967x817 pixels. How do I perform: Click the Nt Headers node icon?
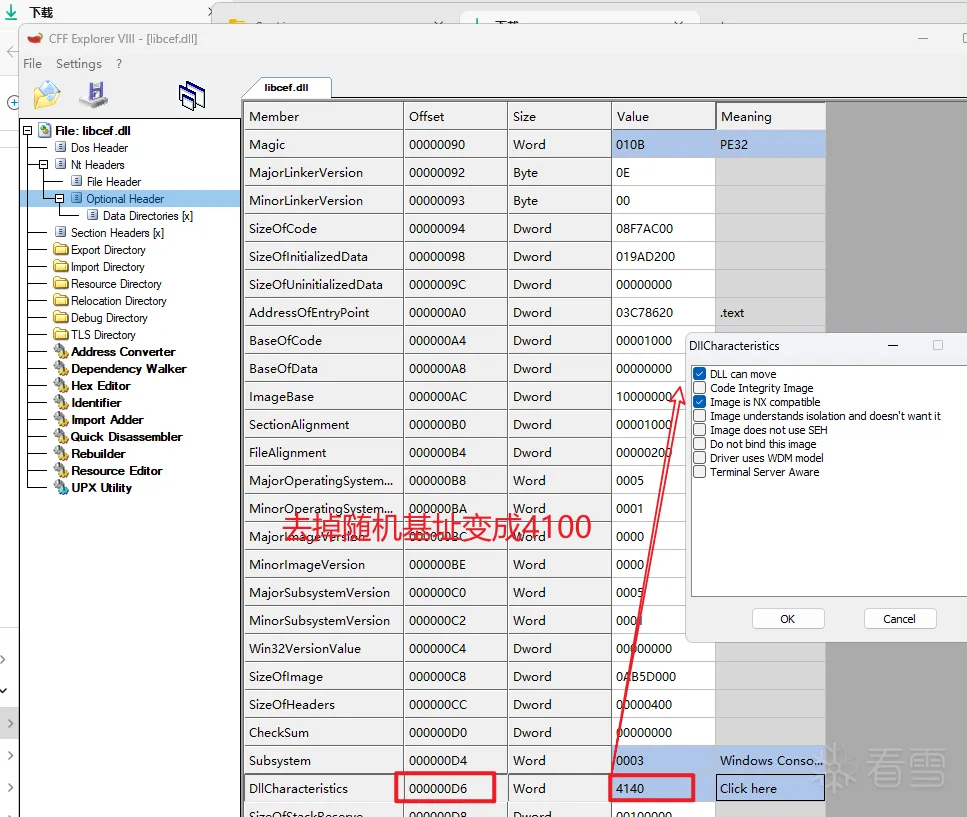[x=60, y=164]
